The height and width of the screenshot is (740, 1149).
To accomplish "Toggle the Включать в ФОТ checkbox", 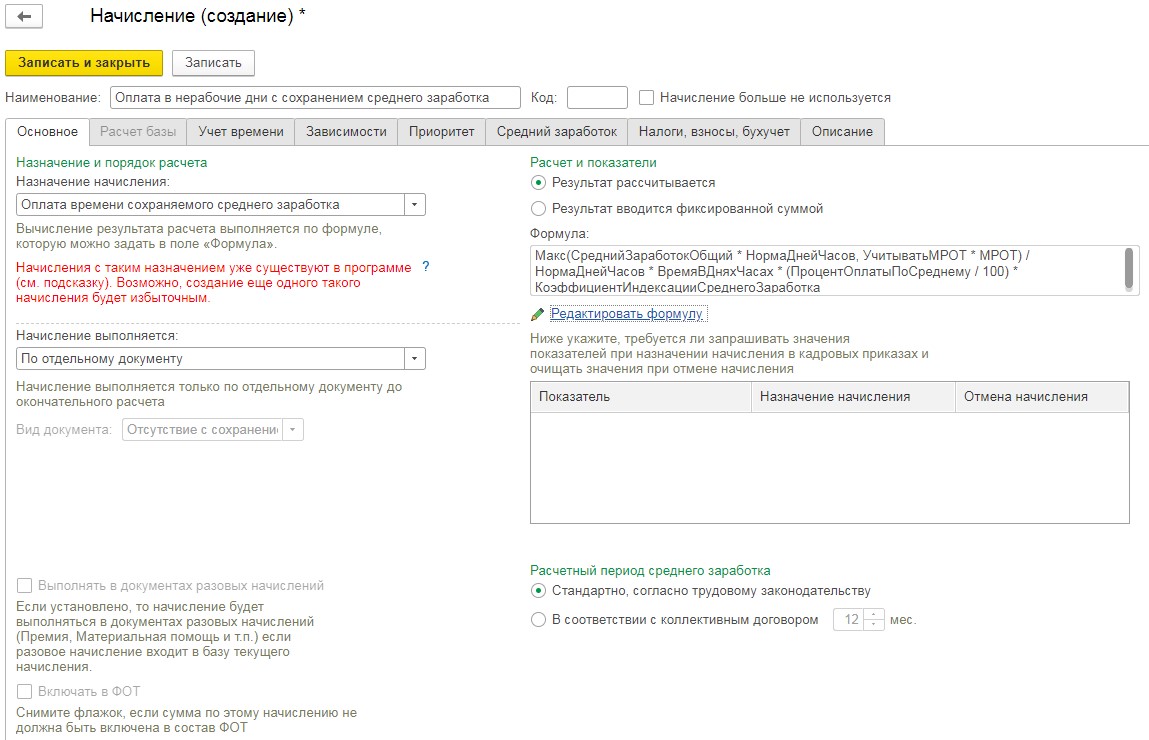I will (x=24, y=691).
